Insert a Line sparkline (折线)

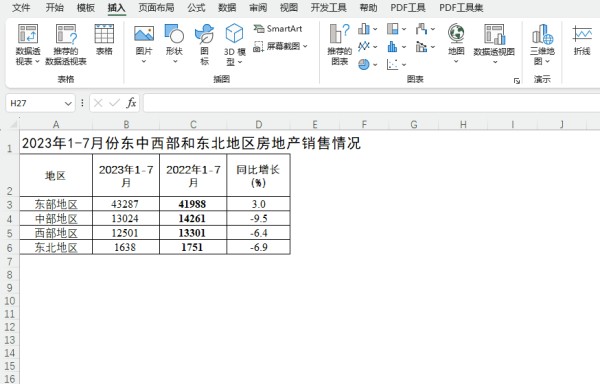tap(582, 39)
